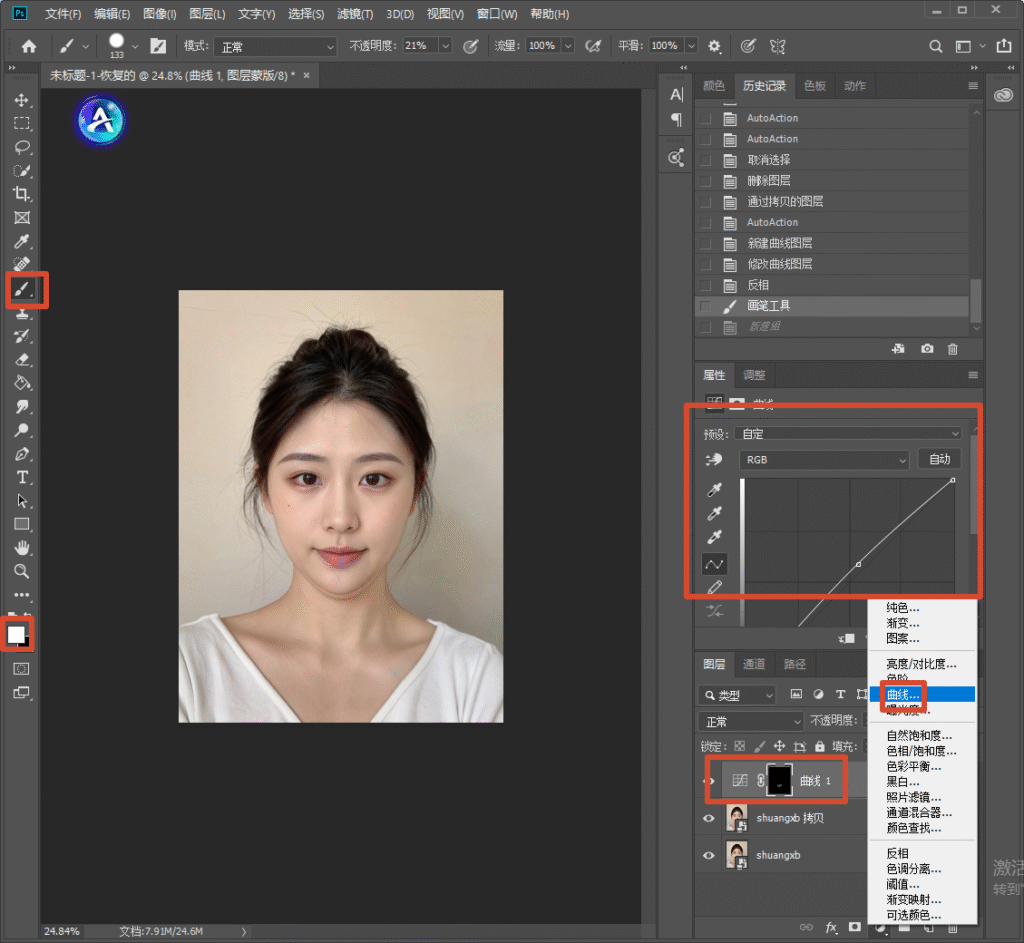
Task: Select the Eyedropper tool in toolbar
Action: point(22,242)
